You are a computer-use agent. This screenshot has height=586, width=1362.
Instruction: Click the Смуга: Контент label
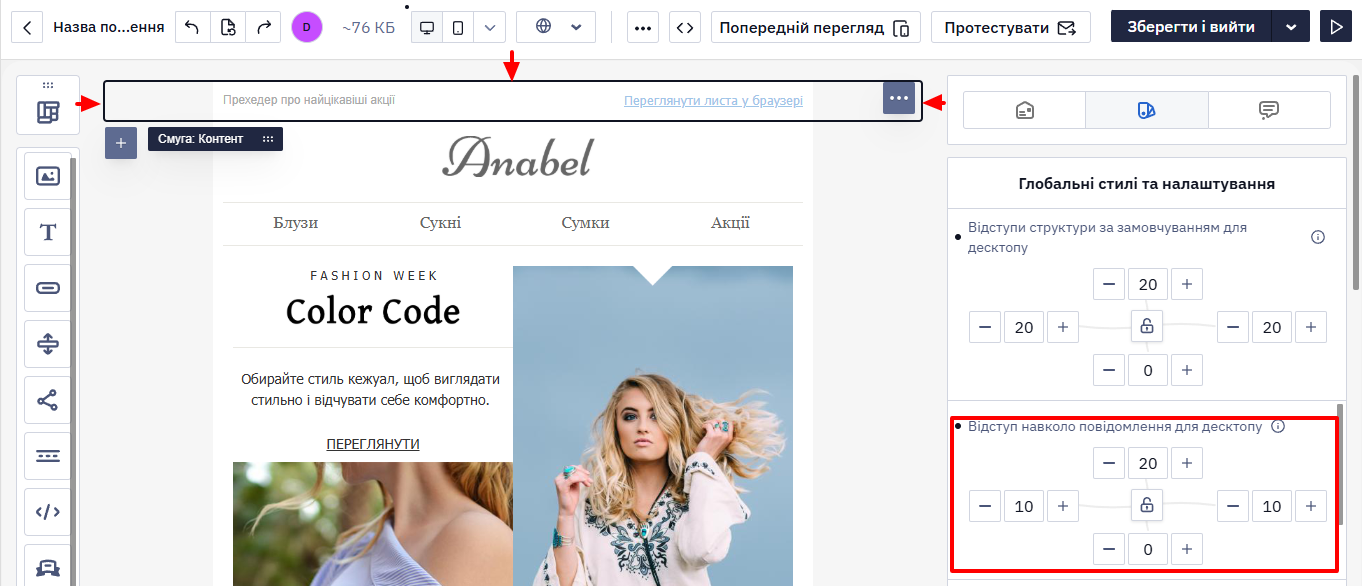coord(200,139)
